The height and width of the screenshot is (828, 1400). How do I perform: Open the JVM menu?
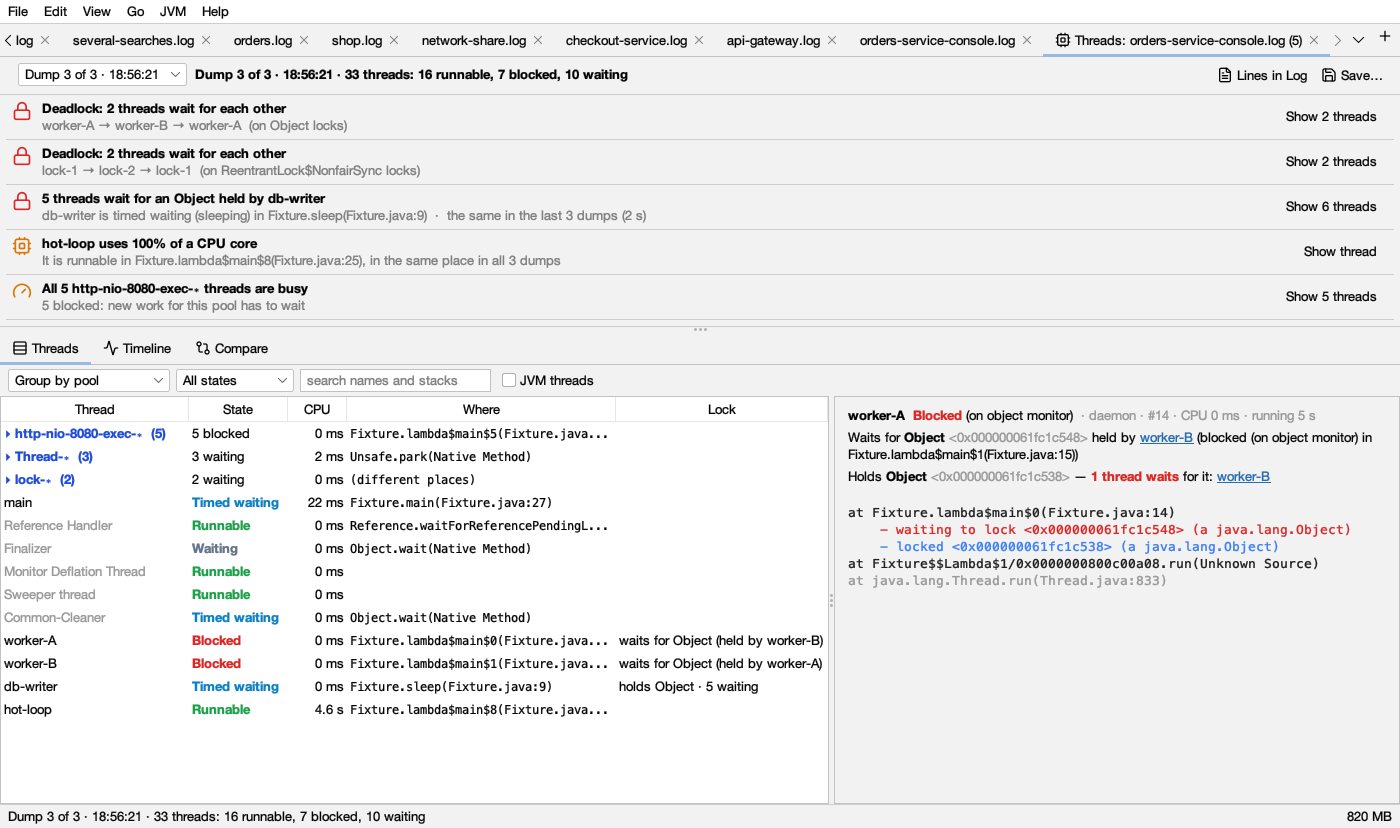point(172,11)
